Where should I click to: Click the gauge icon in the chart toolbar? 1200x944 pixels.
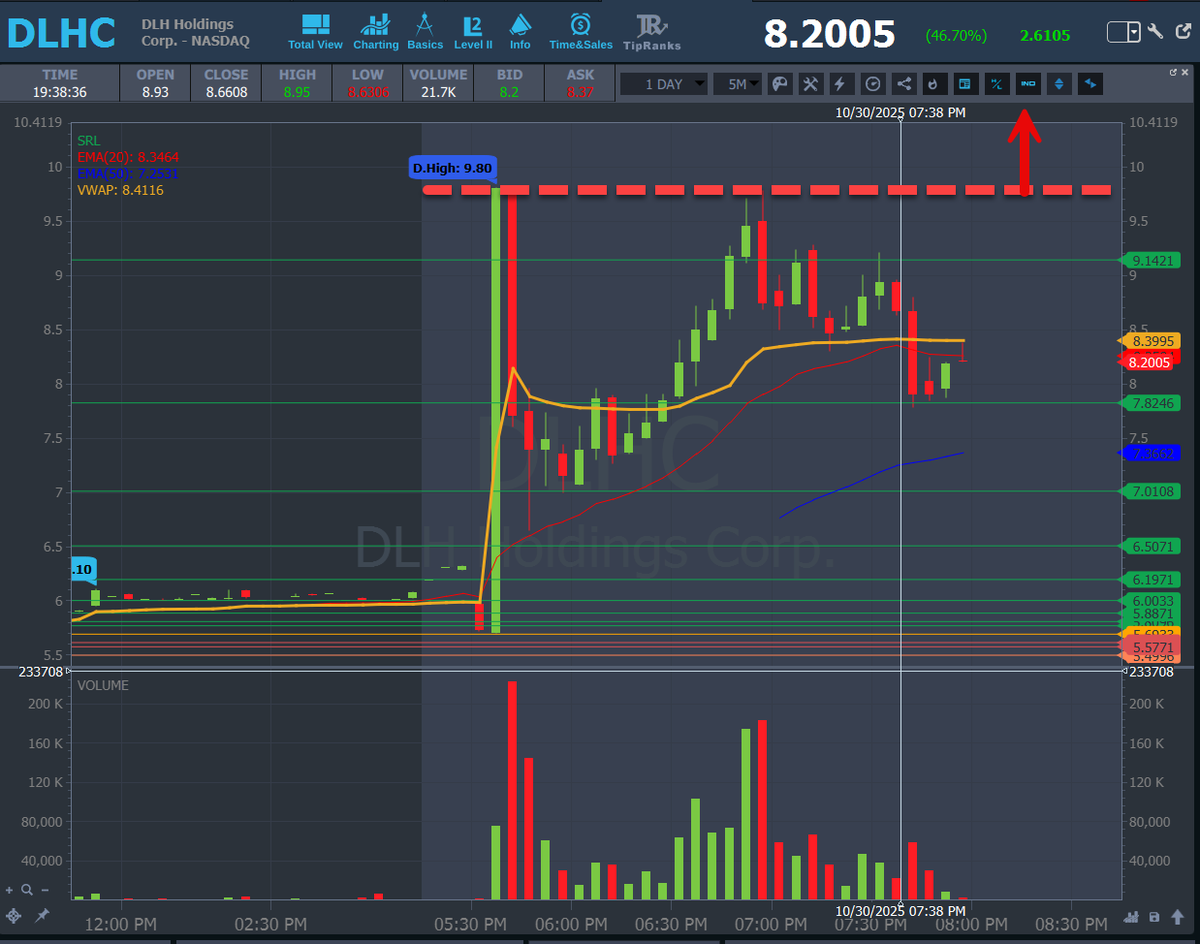pos(873,84)
